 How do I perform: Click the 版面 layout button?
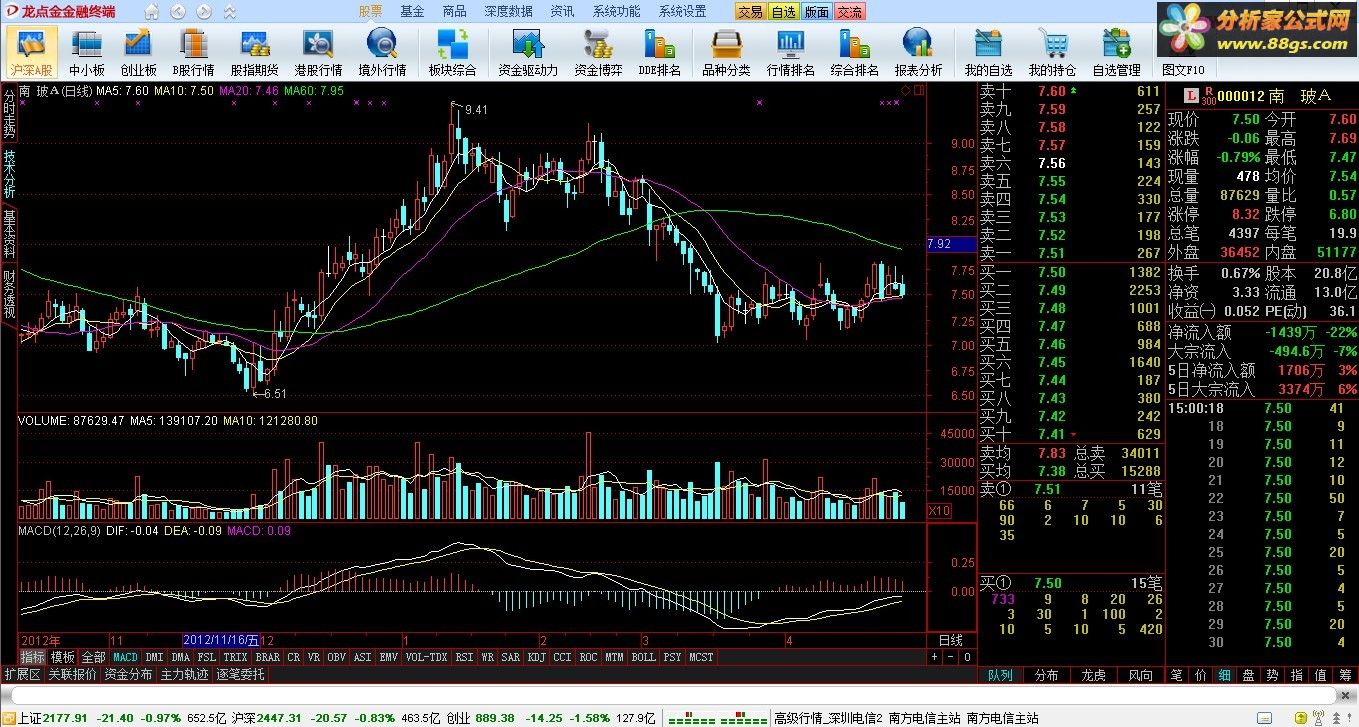(x=816, y=12)
